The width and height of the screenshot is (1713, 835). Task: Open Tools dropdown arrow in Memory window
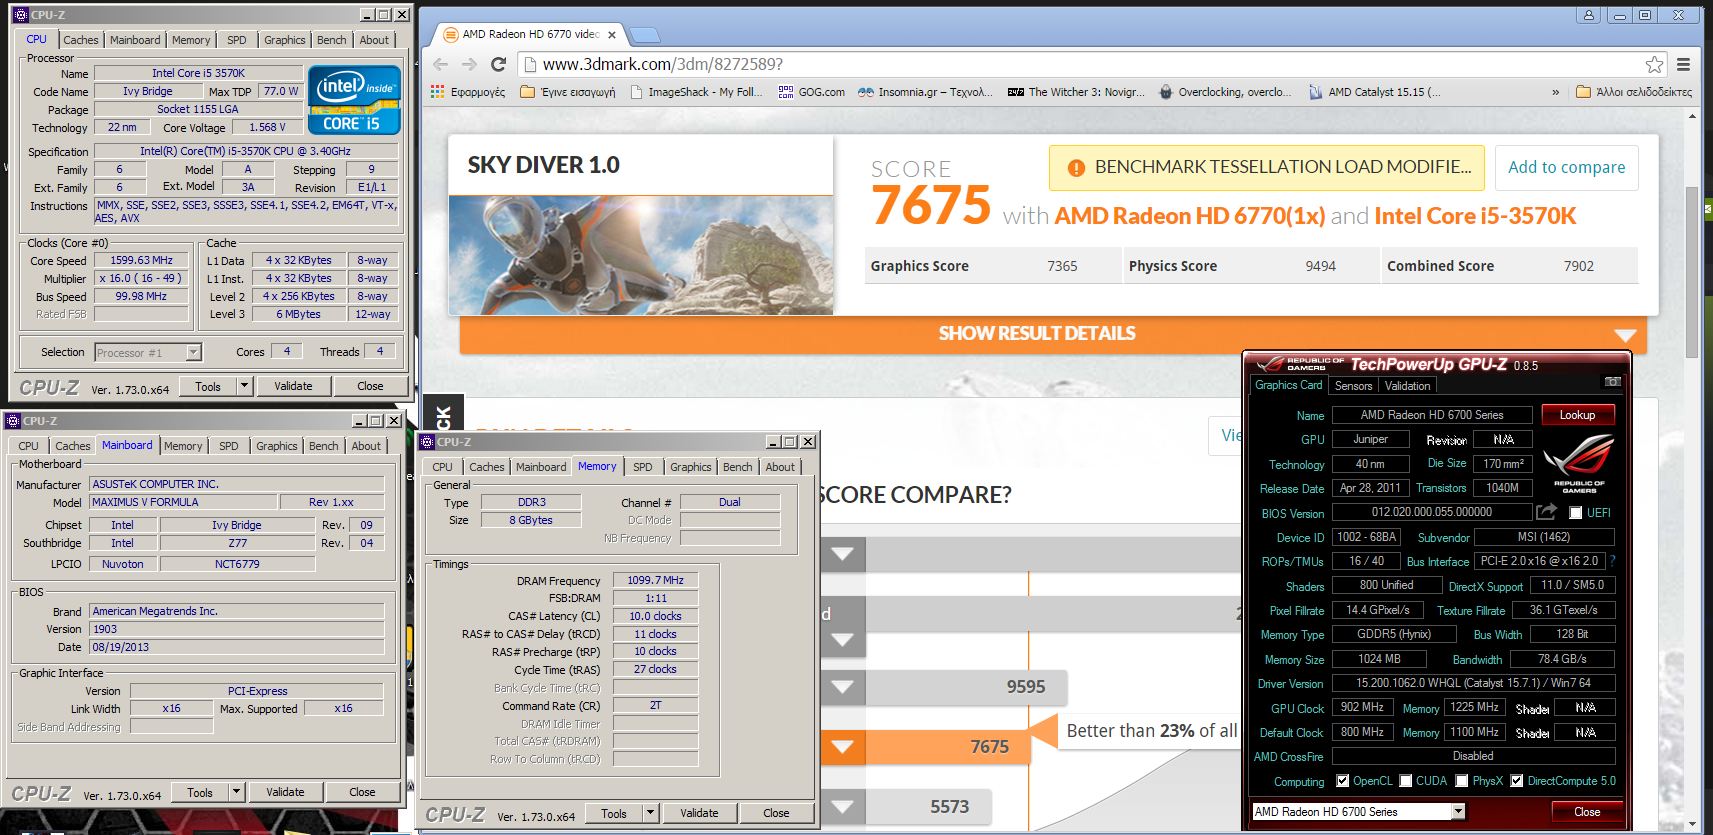(x=650, y=813)
